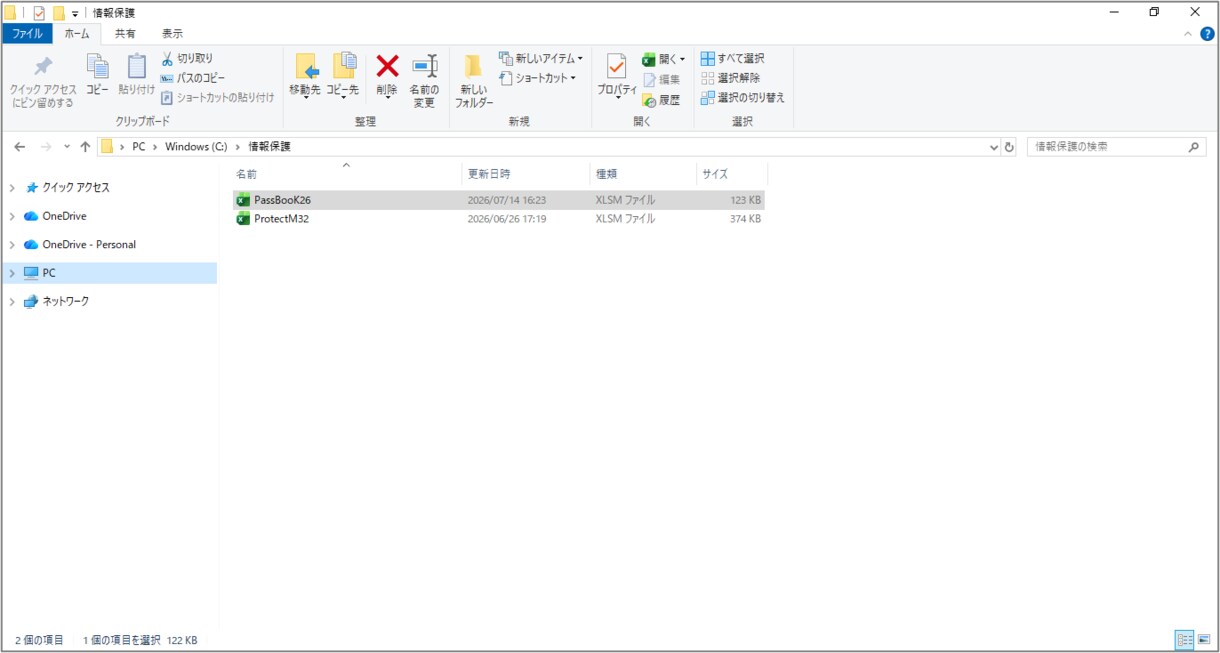
Task: Sort by サイズ column header
Action: (731, 174)
